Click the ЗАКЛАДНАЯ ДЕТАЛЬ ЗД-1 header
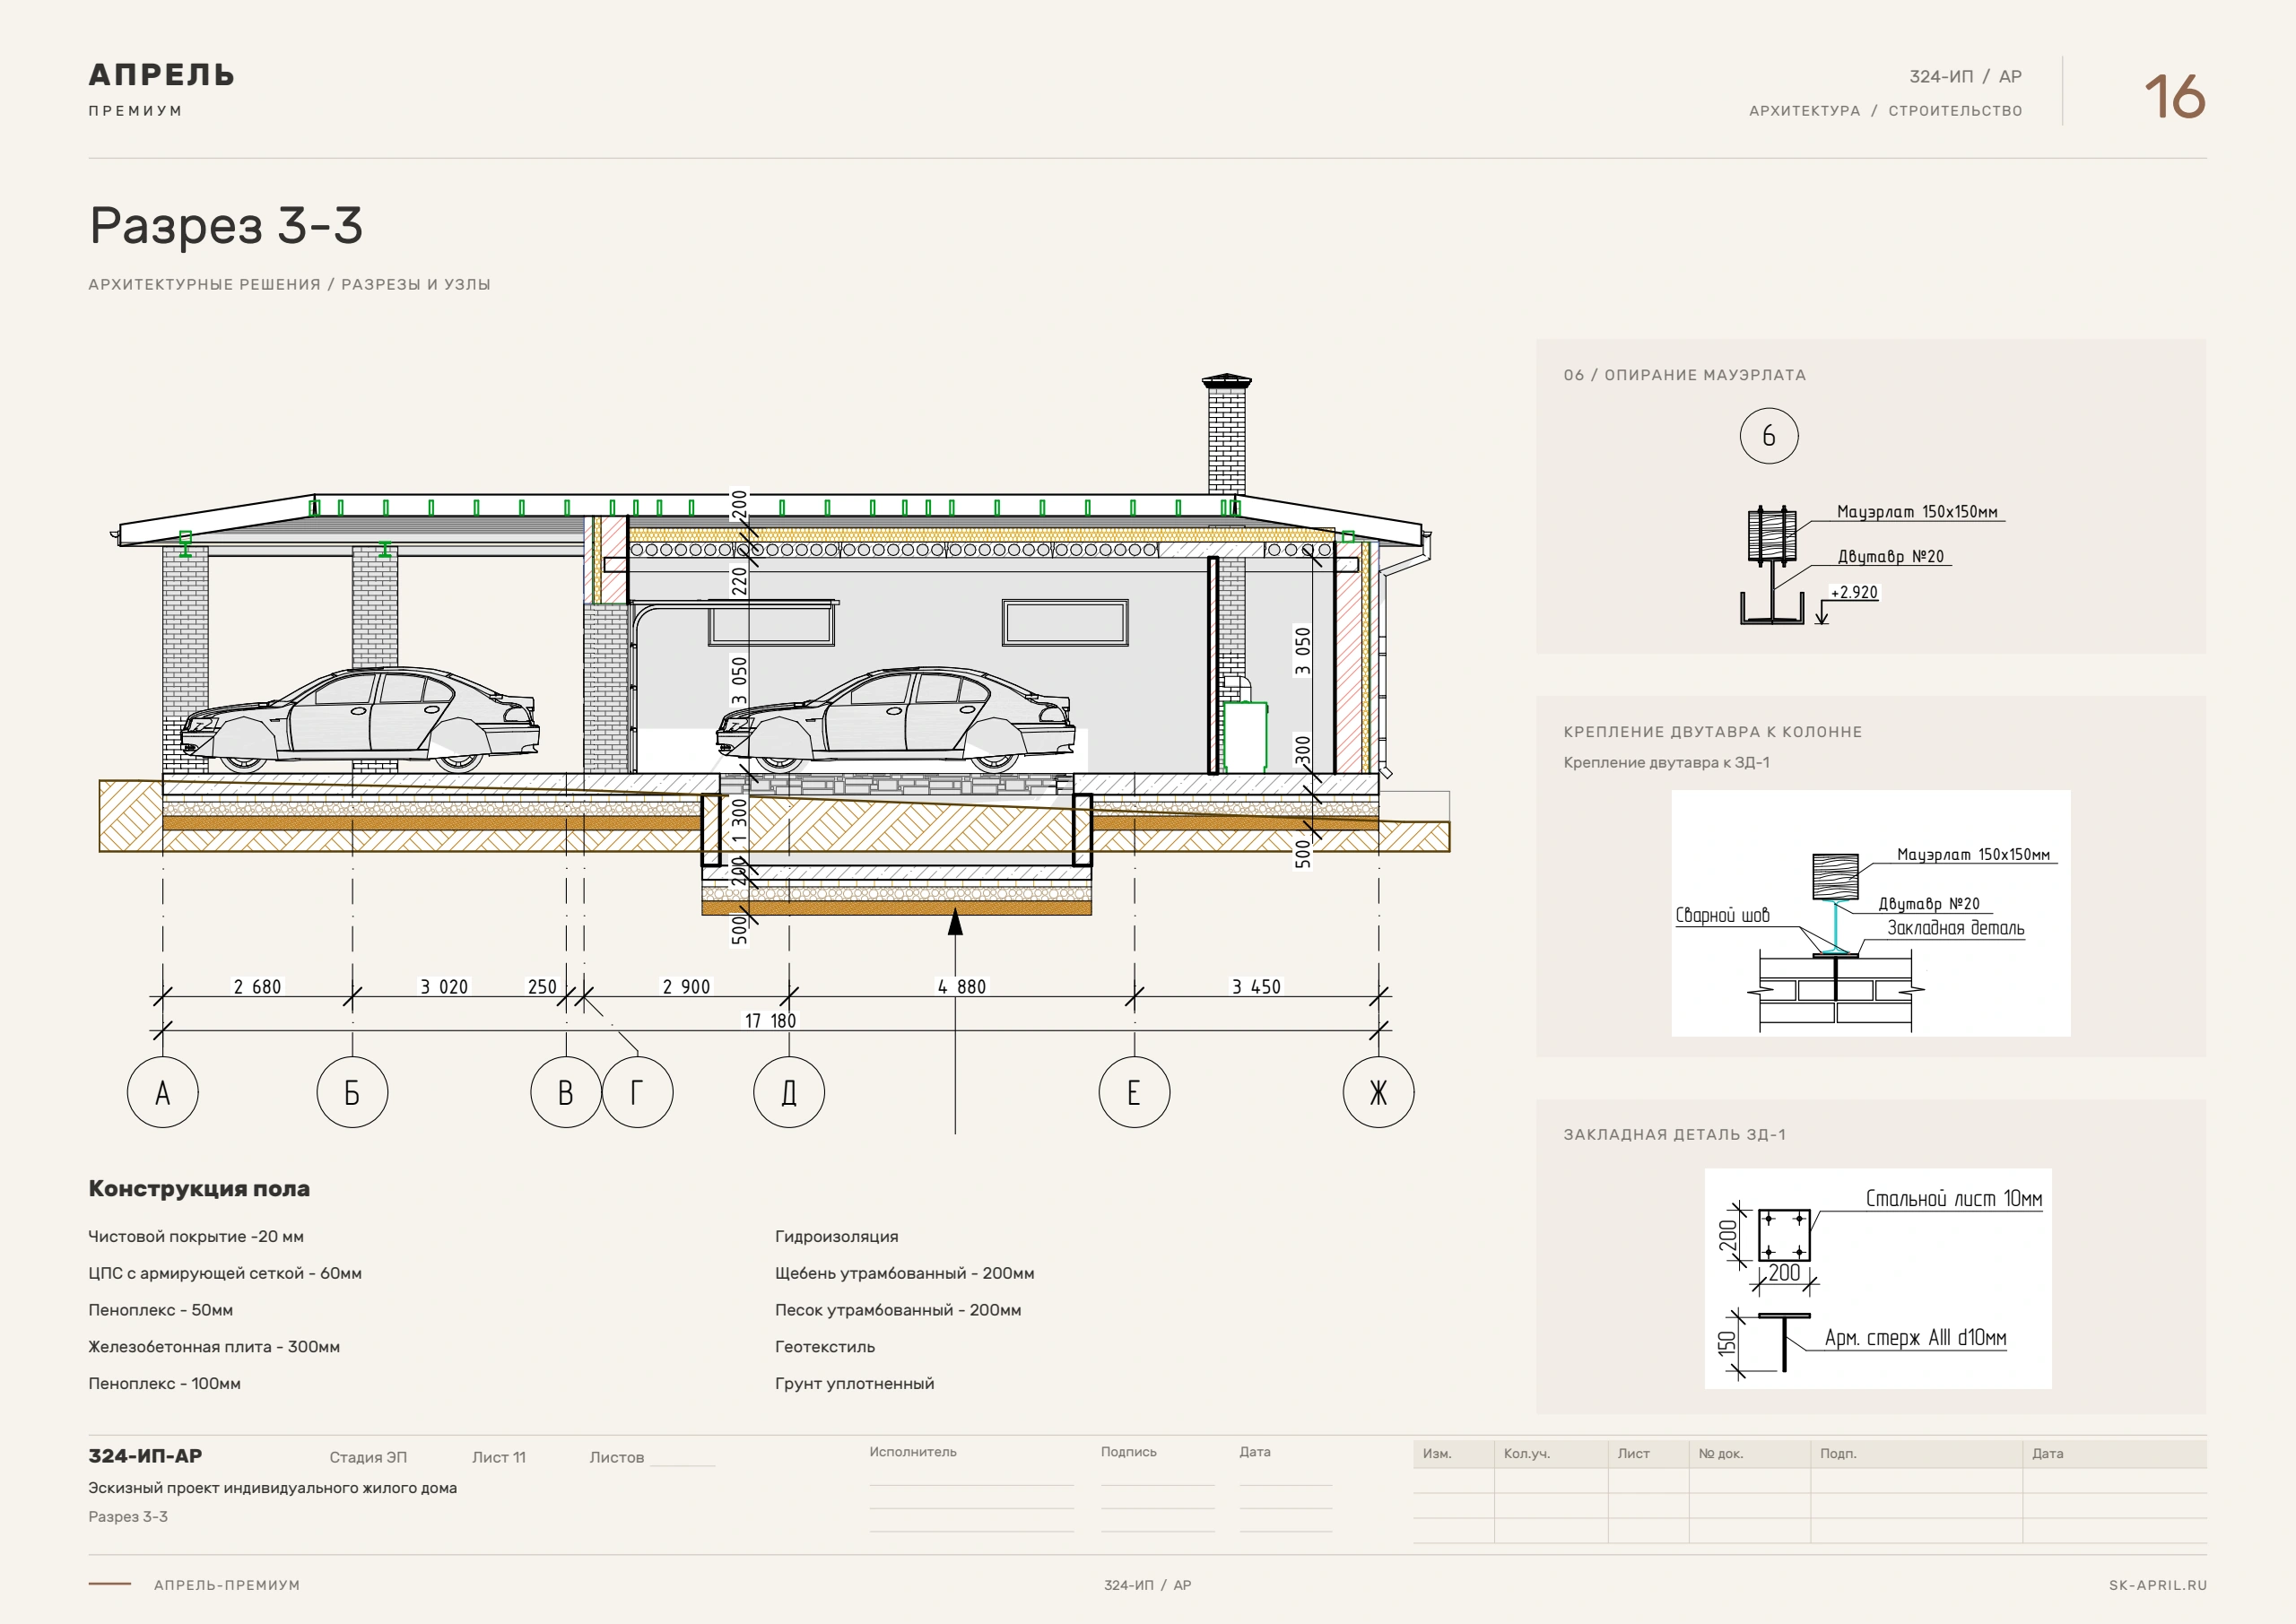Screen dimensions: 2296x1624 (1674, 1134)
